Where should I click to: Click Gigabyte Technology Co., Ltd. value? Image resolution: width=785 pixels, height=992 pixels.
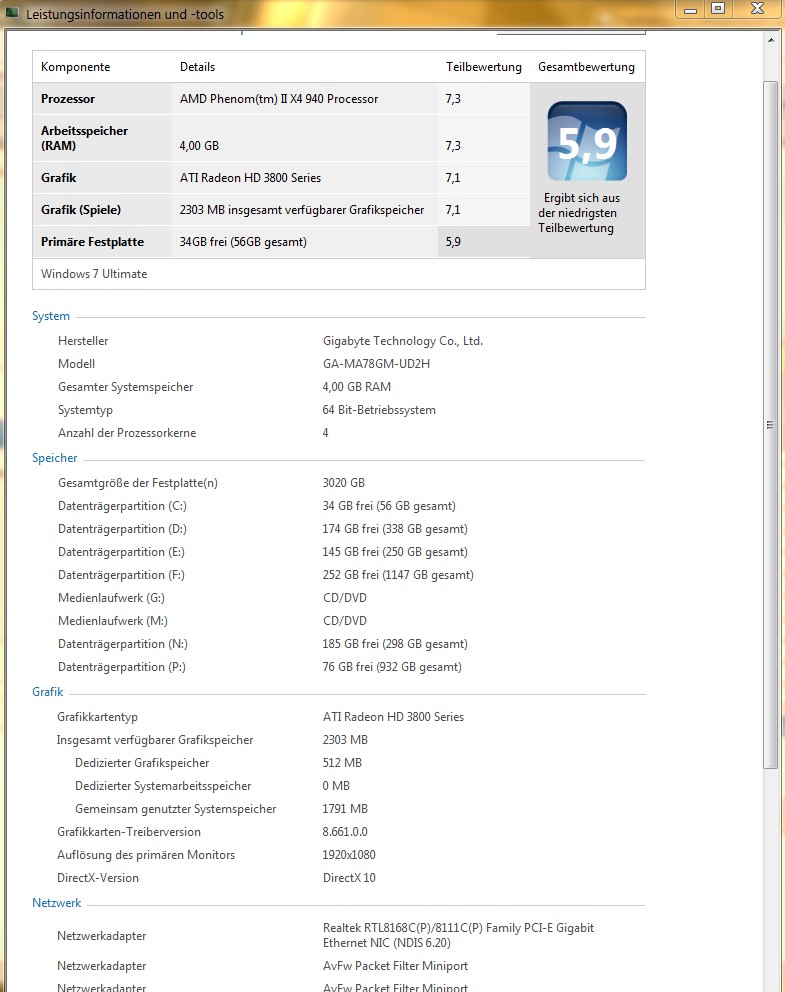pos(403,341)
